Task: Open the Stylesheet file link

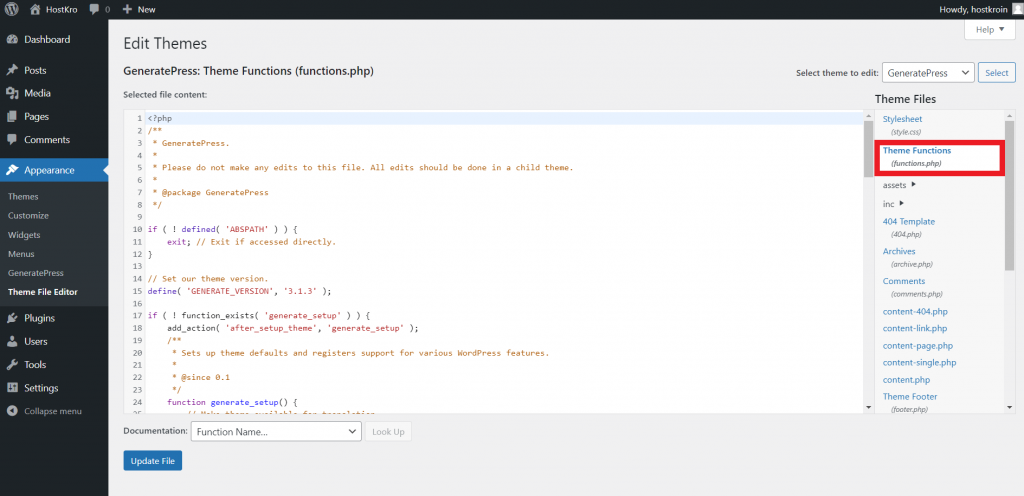Action: coord(903,119)
